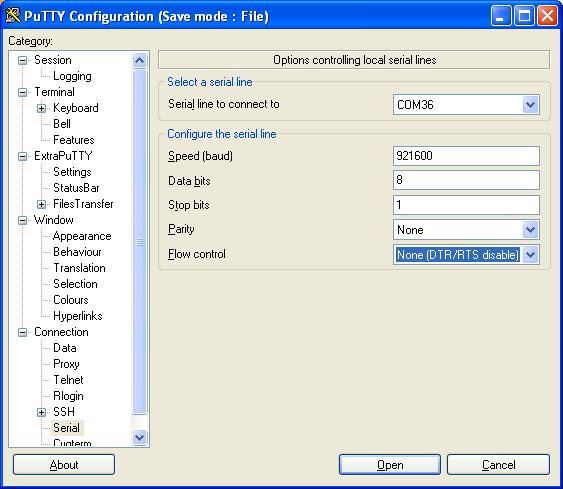The width and height of the screenshot is (563, 489).
Task: Open the Behaviour category
Action: pyautogui.click(x=77, y=252)
